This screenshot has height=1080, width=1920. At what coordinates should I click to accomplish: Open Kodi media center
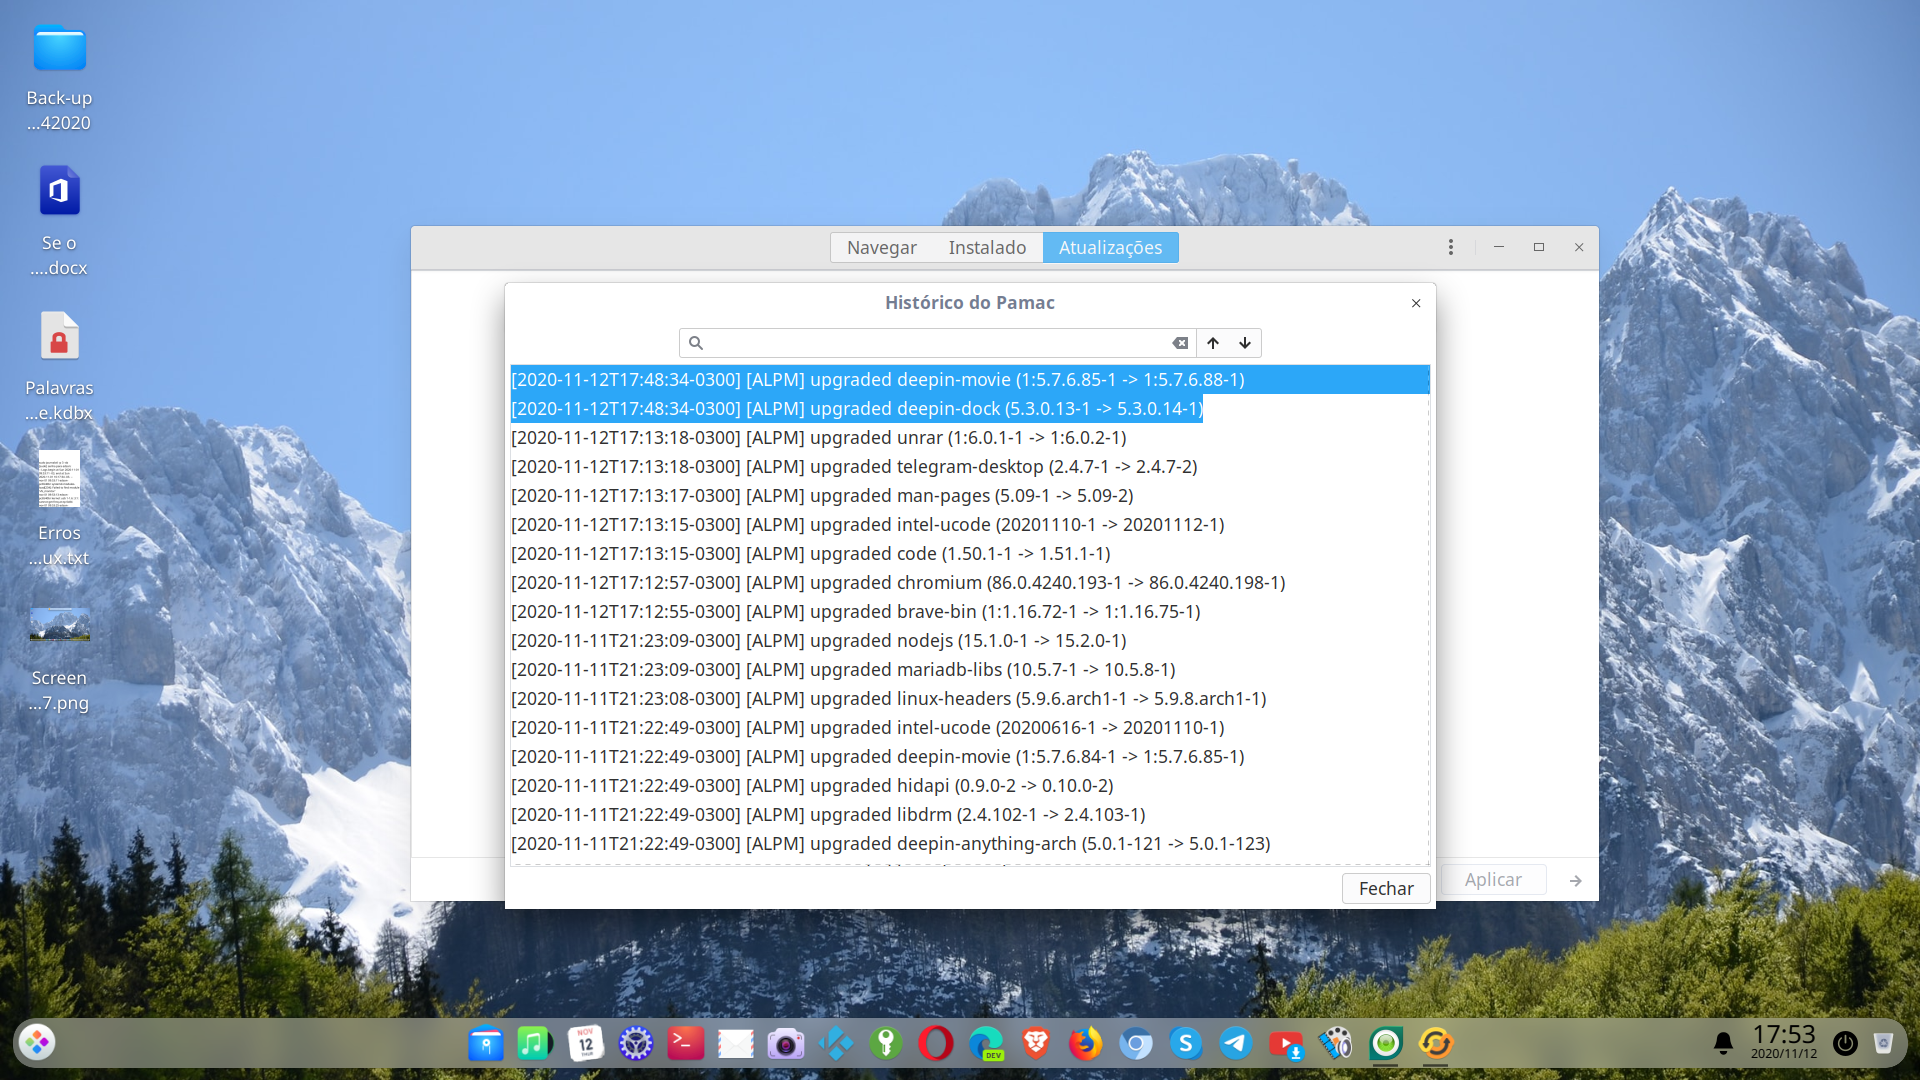click(x=836, y=1043)
